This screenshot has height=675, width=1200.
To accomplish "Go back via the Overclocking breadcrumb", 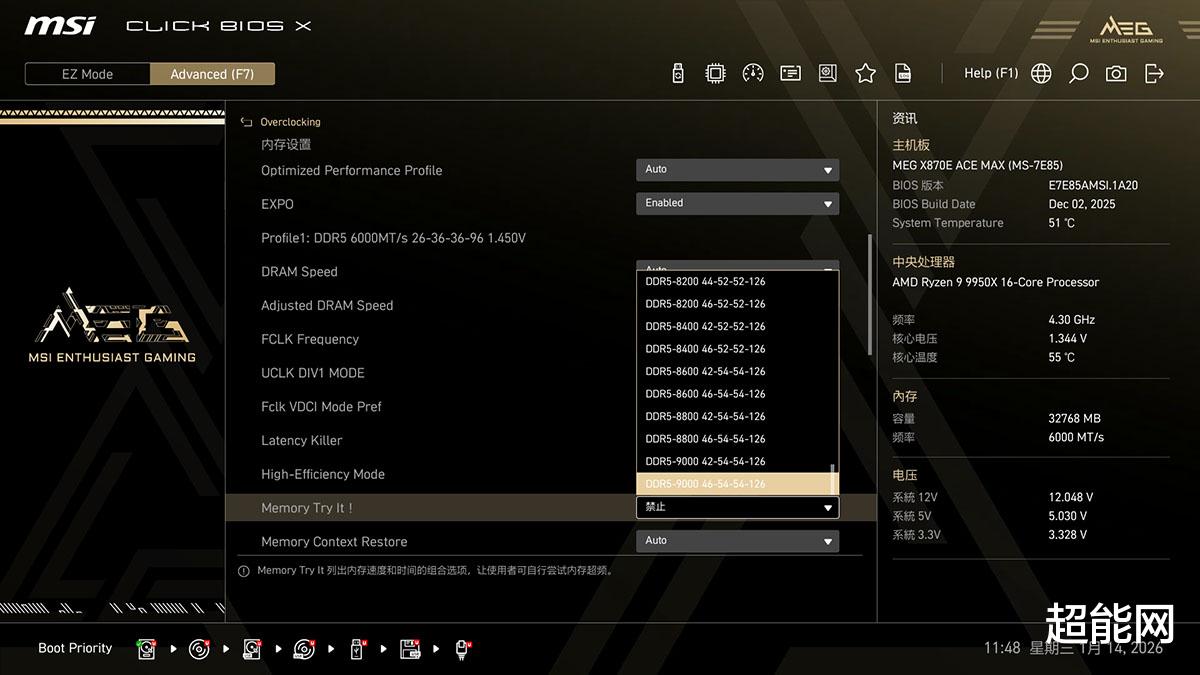I will pyautogui.click(x=290, y=122).
